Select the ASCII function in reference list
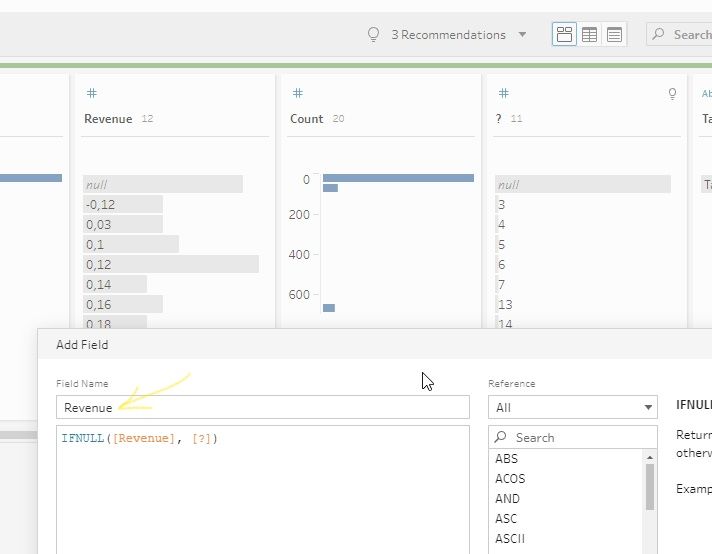712x554 pixels. [x=510, y=539]
